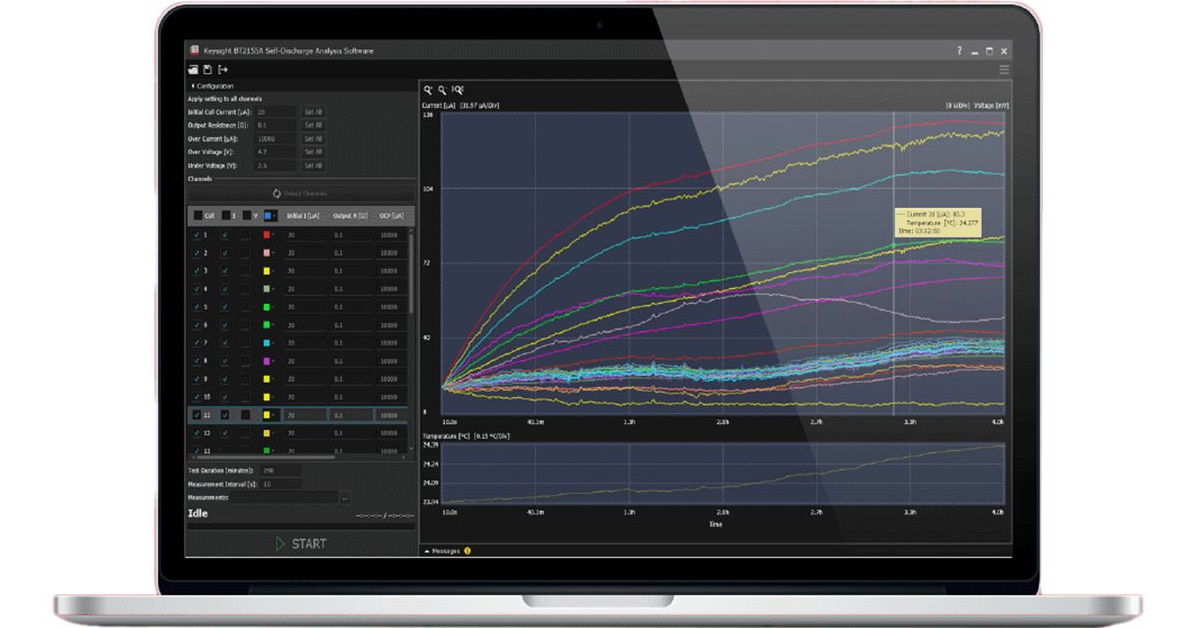The image size is (1200, 628).
Task: Open the header blue color dropdown
Action: [x=269, y=215]
